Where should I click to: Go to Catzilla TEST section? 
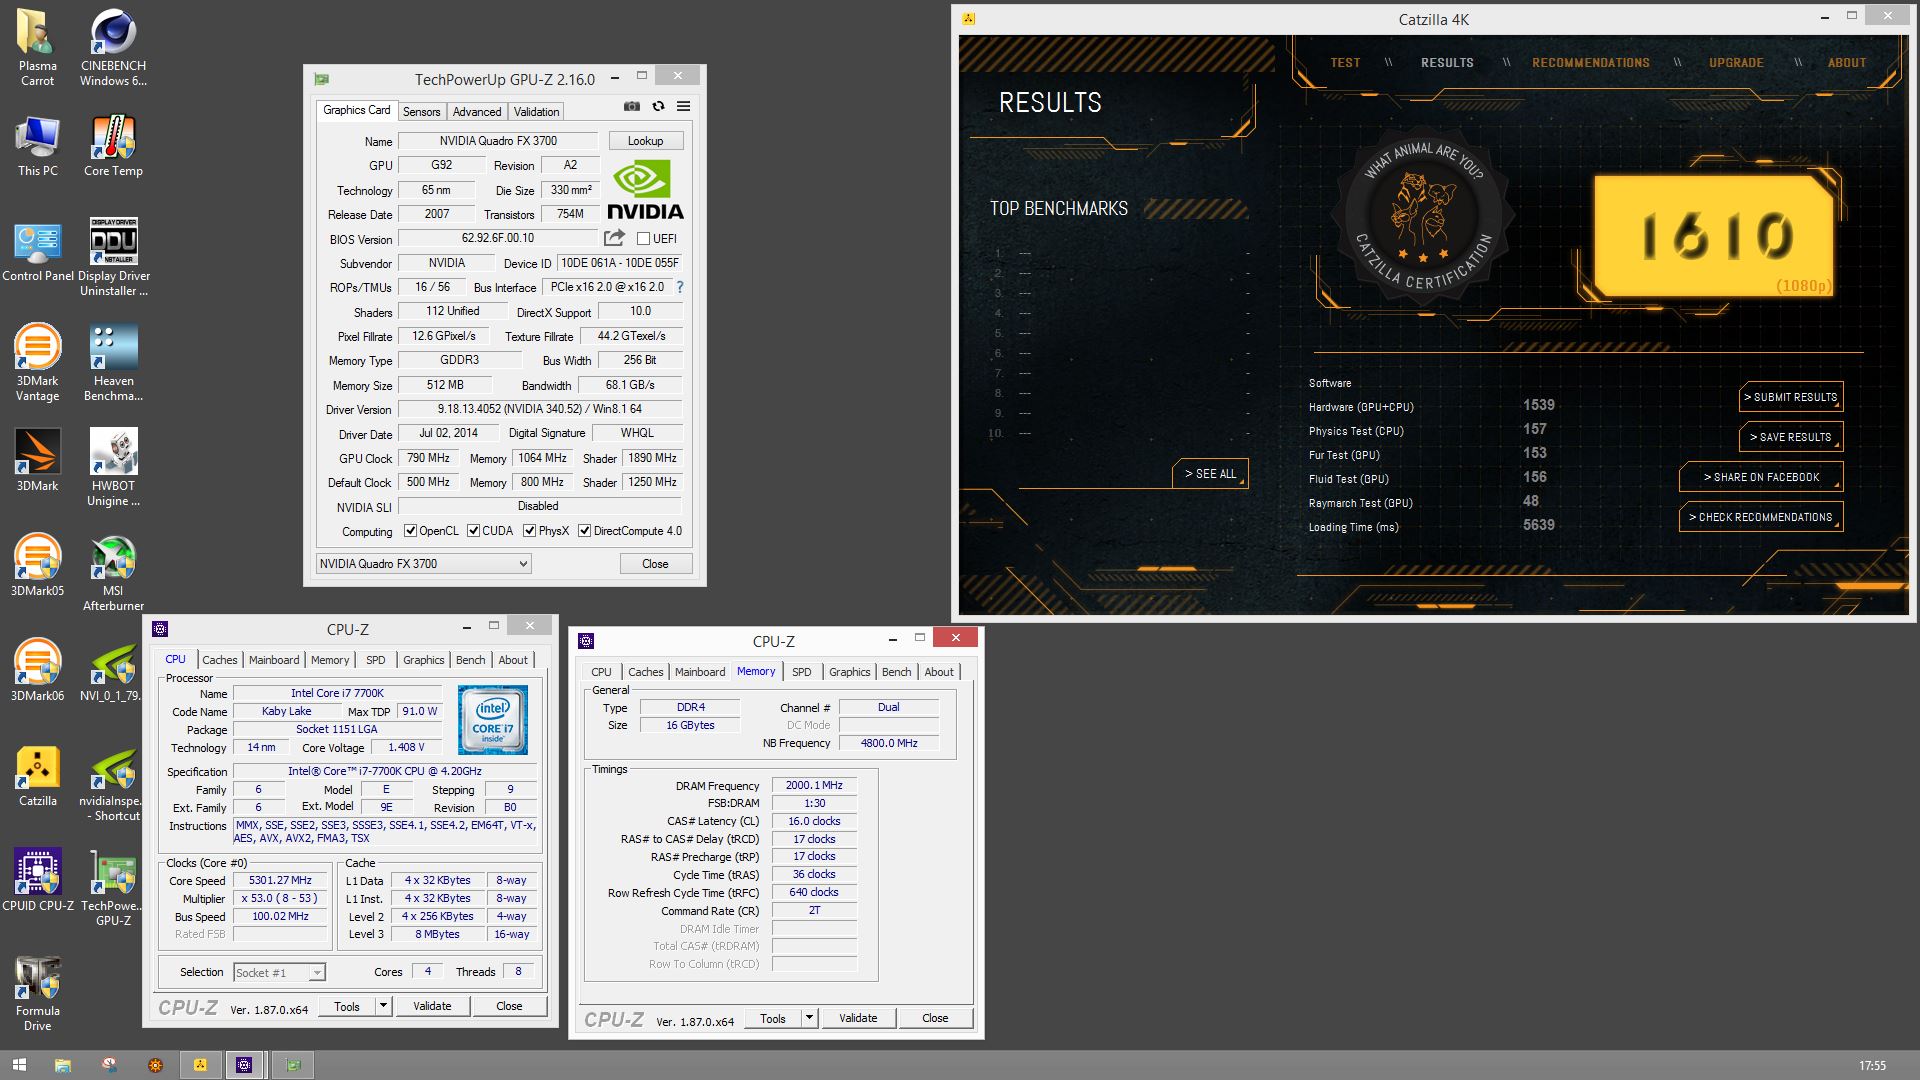tap(1345, 62)
